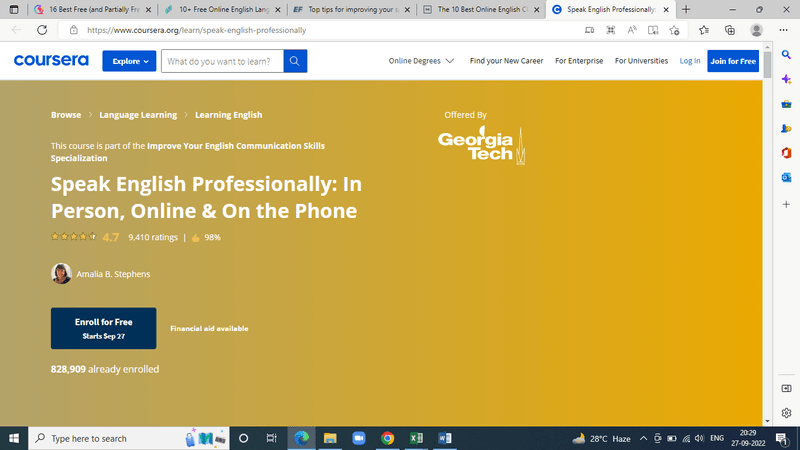Image resolution: width=800 pixels, height=450 pixels.
Task: Open File Explorer from the taskbar
Action: [330, 438]
